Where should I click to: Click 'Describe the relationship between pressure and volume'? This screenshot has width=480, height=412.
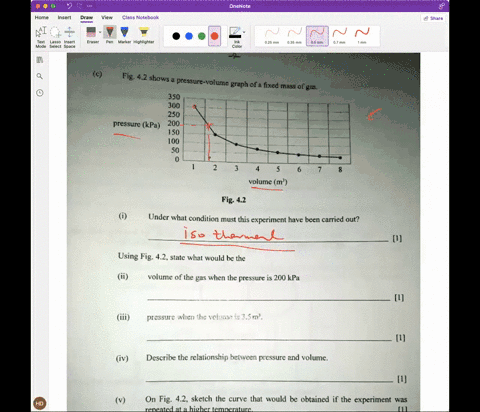pos(237,358)
